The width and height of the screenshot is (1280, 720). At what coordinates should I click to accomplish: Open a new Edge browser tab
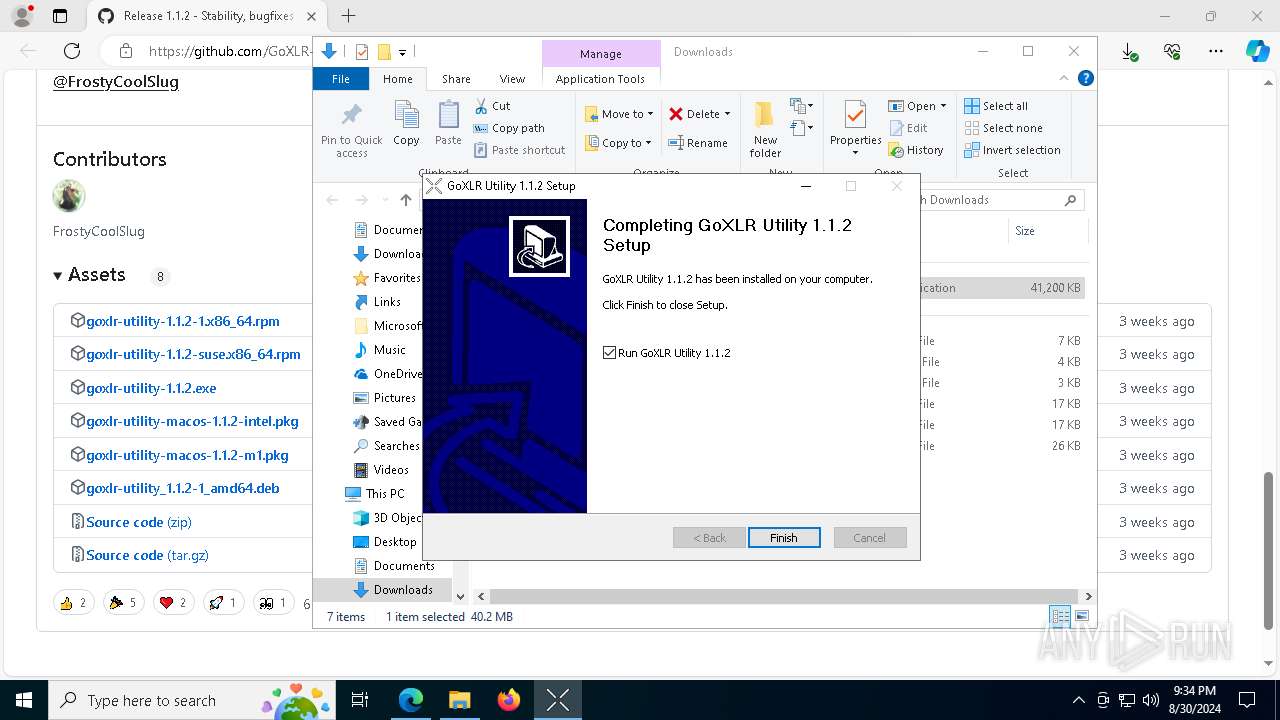pyautogui.click(x=348, y=16)
